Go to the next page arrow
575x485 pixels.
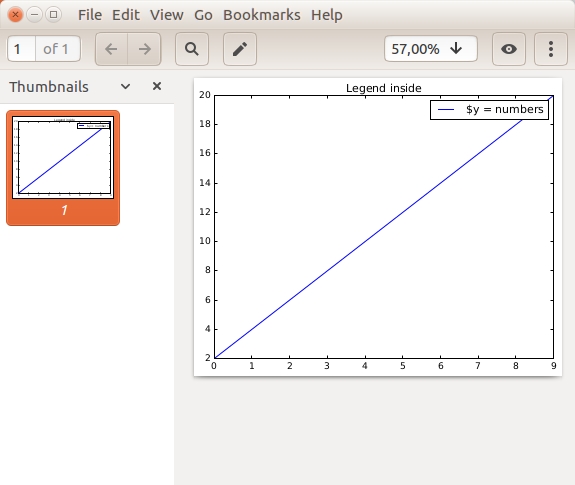tap(144, 49)
